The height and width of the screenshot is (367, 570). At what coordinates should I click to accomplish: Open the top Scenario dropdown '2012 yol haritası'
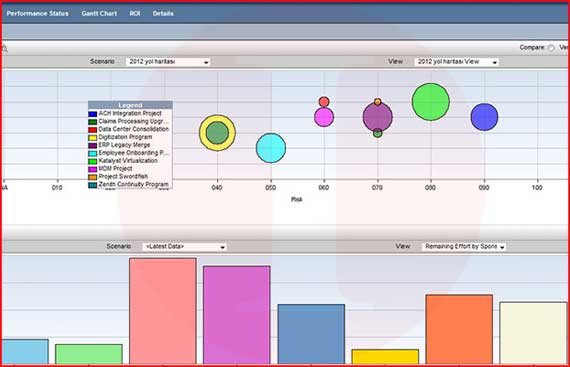pos(168,62)
